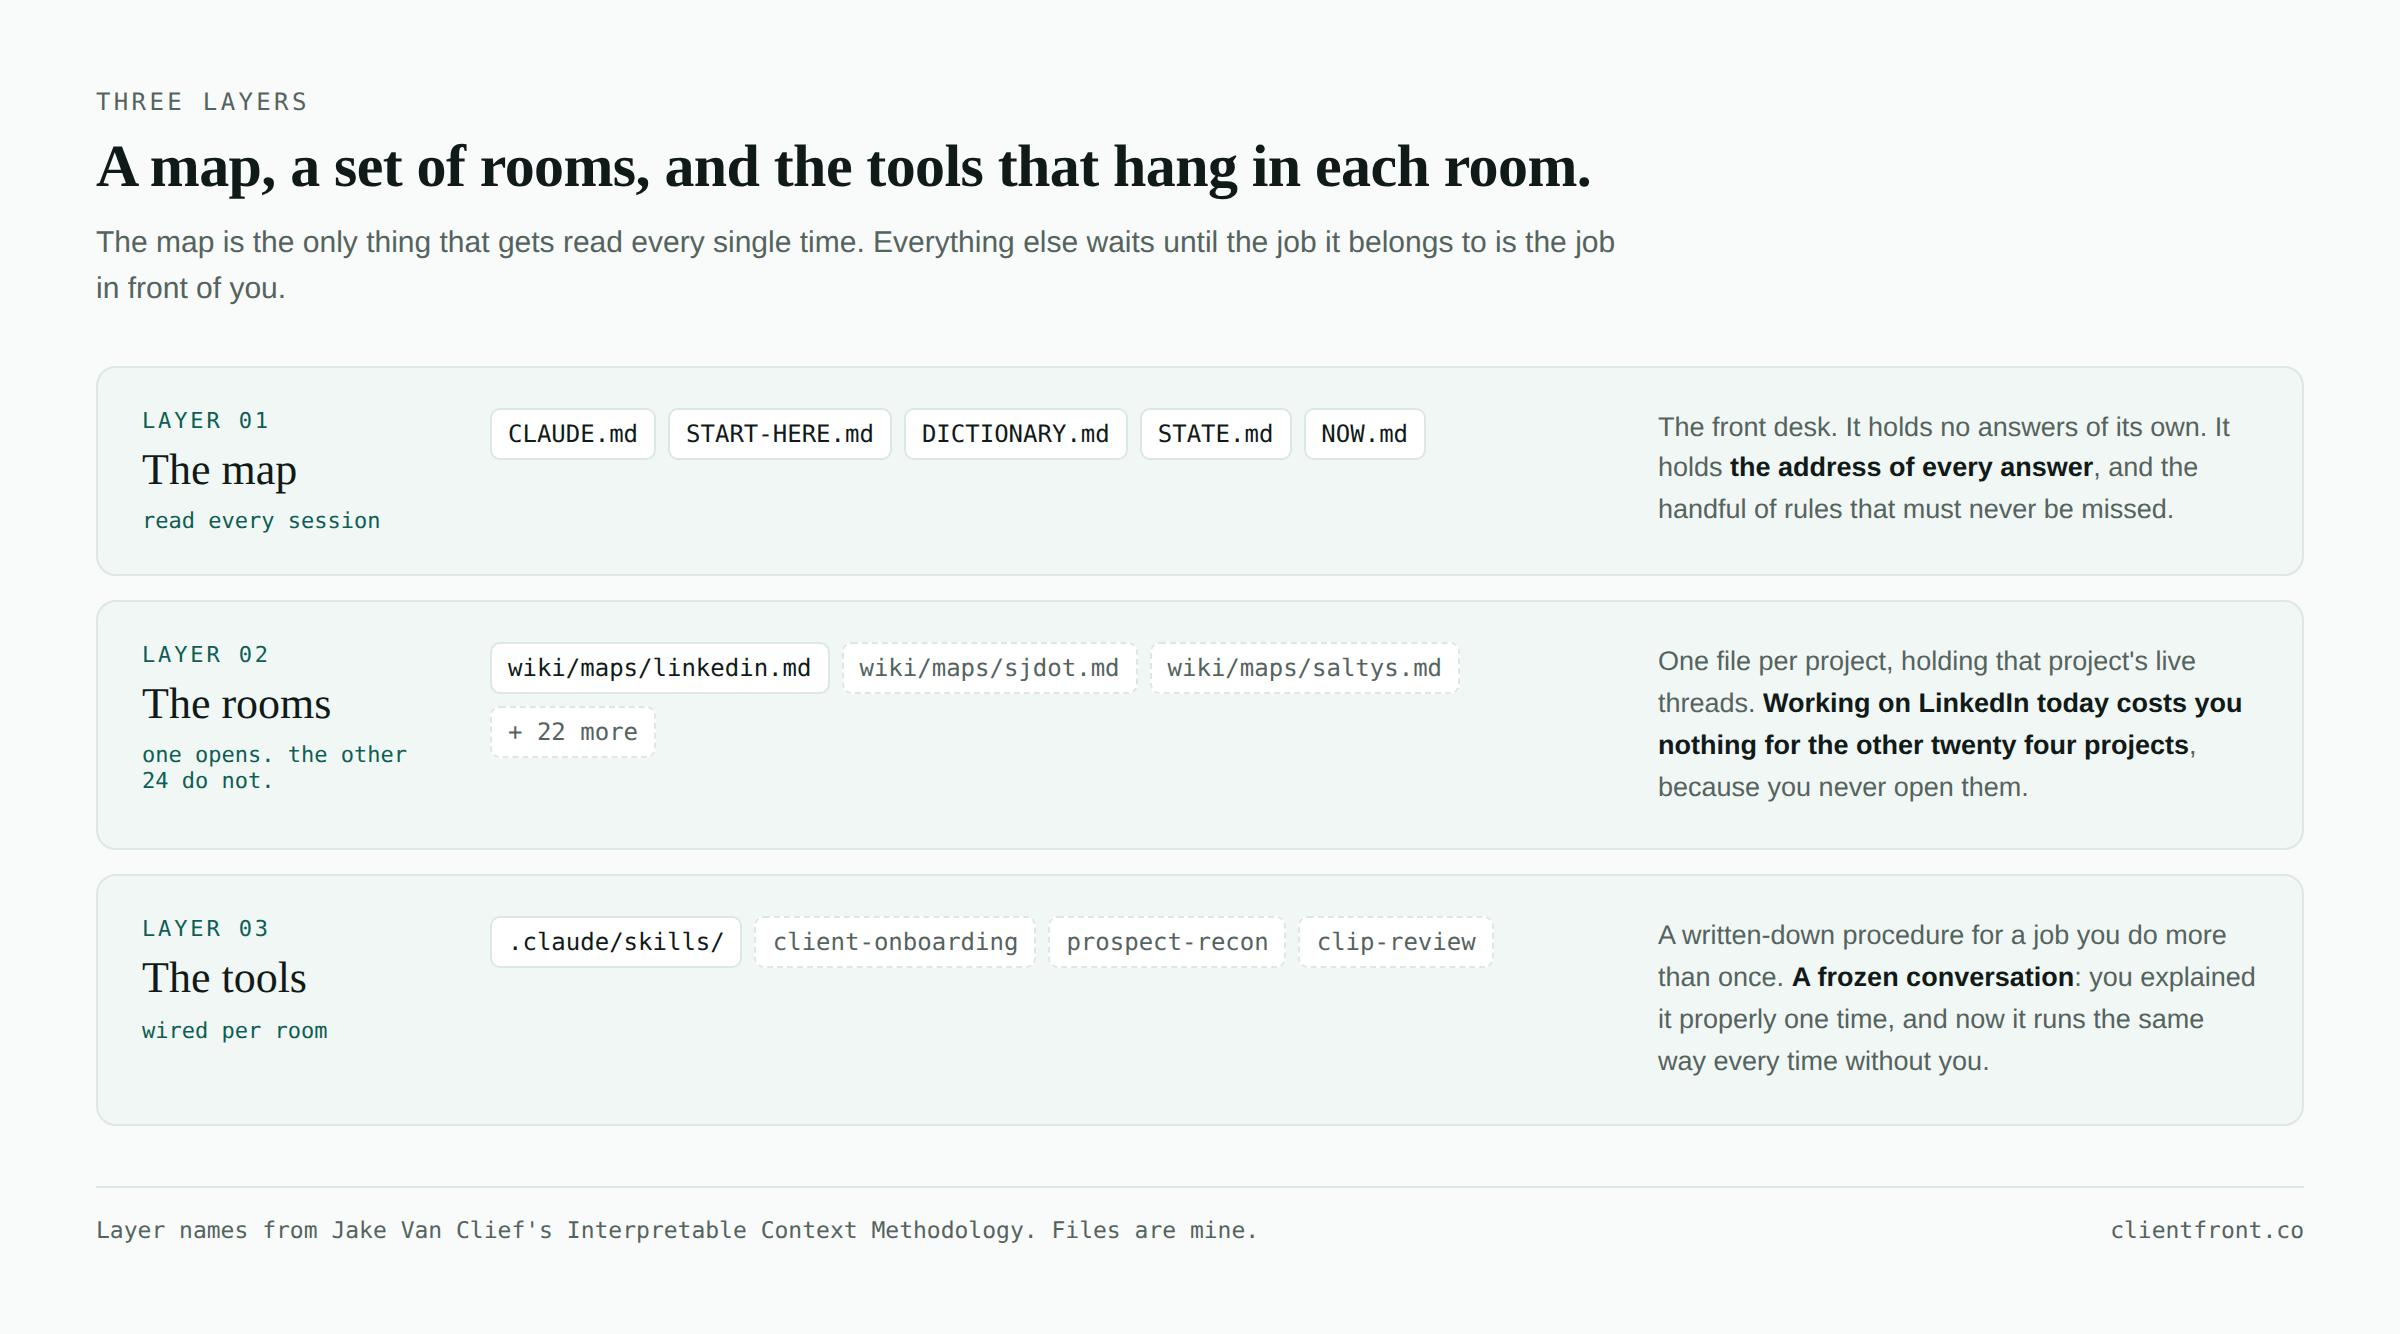Open the prospect-recon skill chip
This screenshot has height=1334, width=2400.
1167,942
